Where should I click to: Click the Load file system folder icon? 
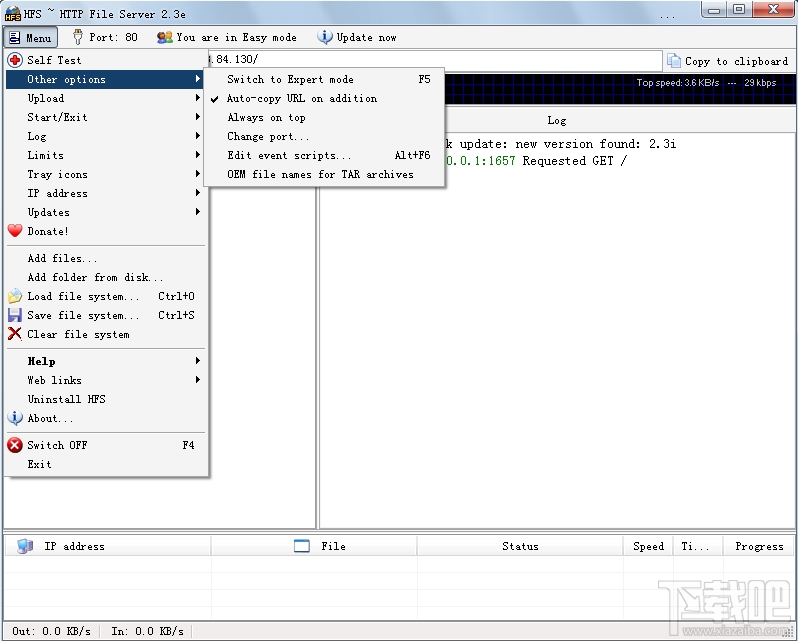(x=15, y=296)
